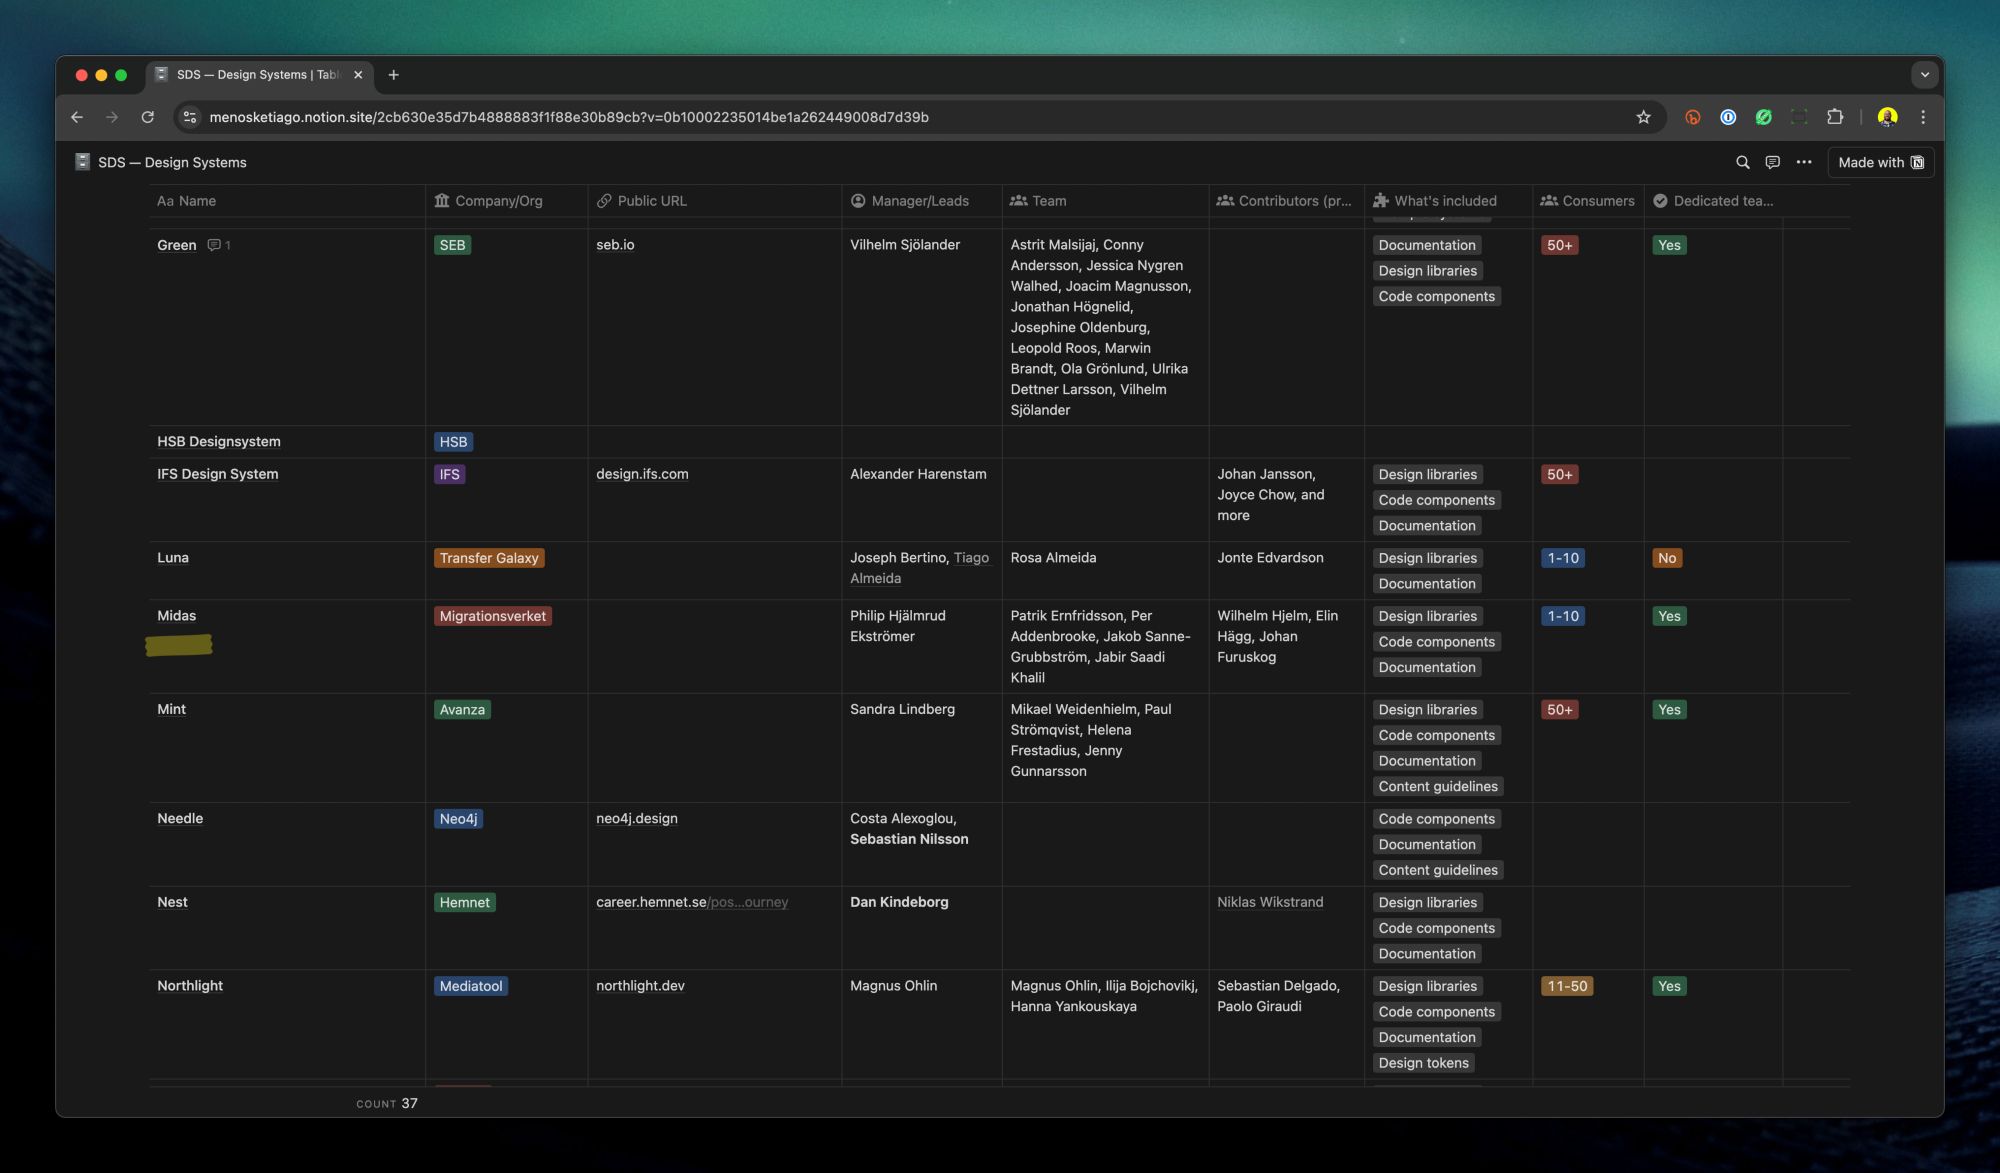Open the comment bubble on Green row
2000x1173 pixels.
coord(219,245)
